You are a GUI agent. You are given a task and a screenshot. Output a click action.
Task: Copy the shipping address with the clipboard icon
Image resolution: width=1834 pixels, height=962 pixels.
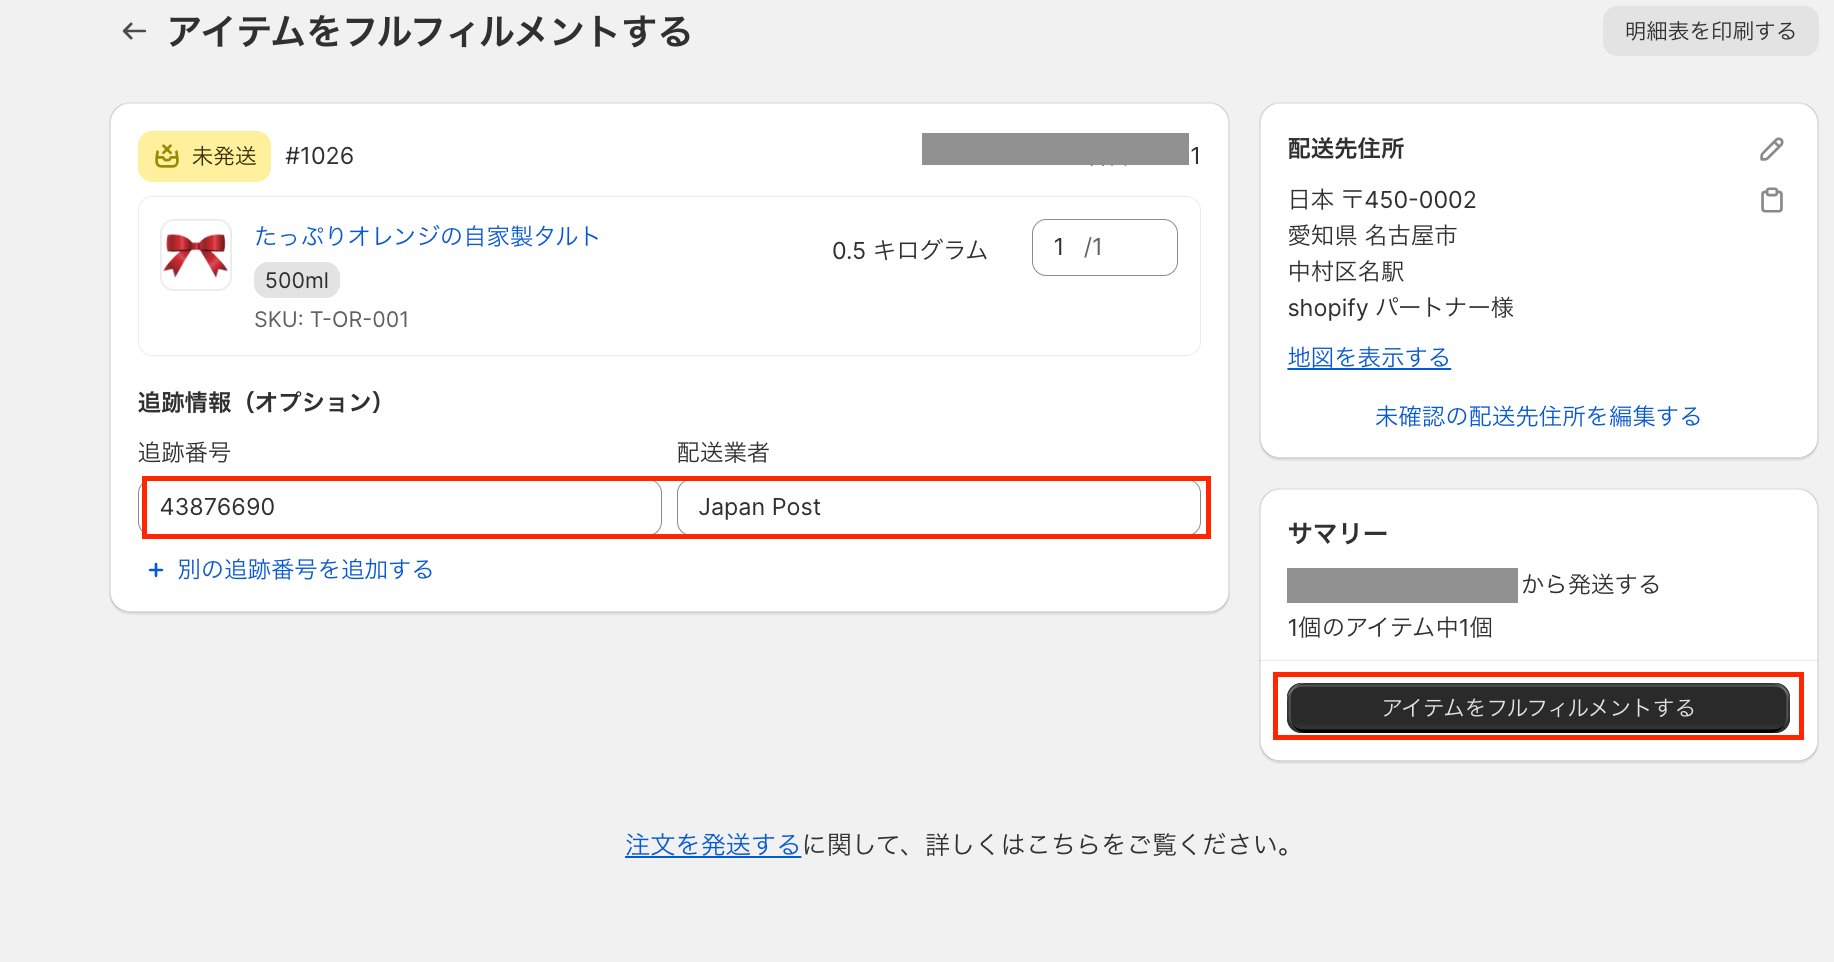[x=1771, y=200]
